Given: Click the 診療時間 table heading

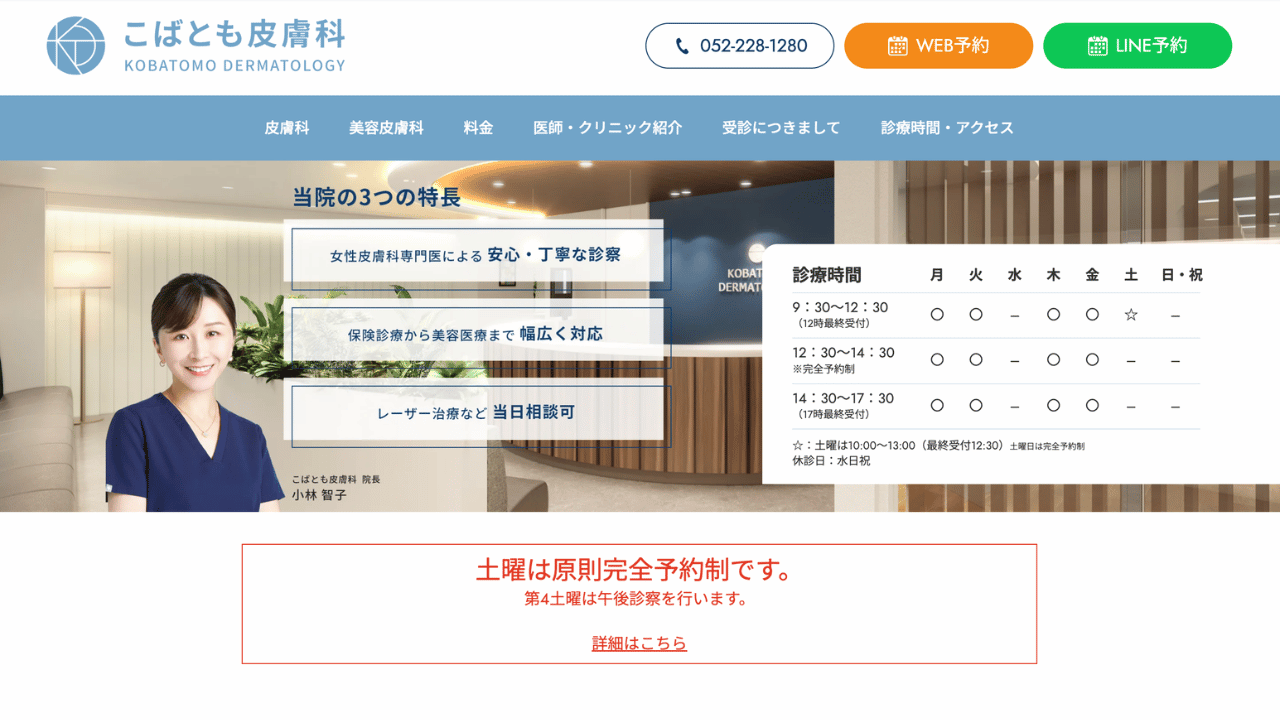Looking at the screenshot, I should (827, 275).
